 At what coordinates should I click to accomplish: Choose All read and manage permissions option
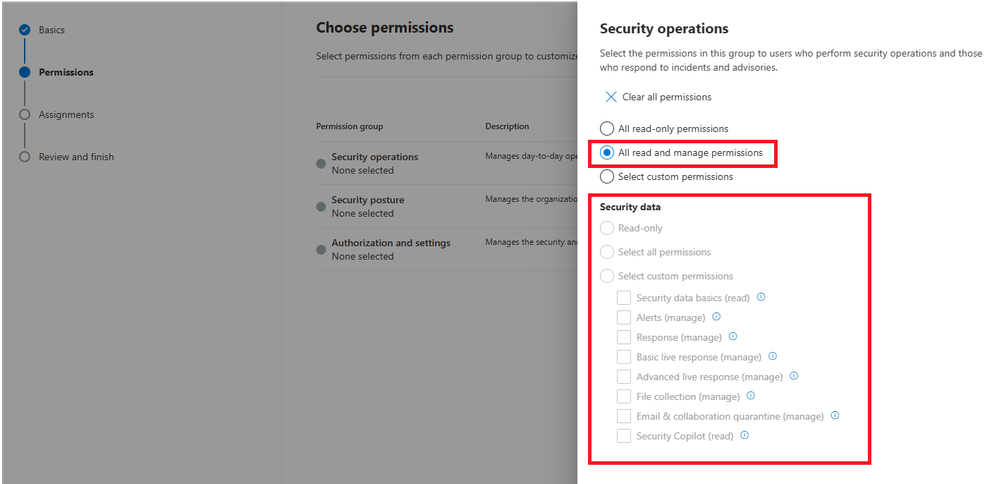pos(607,153)
